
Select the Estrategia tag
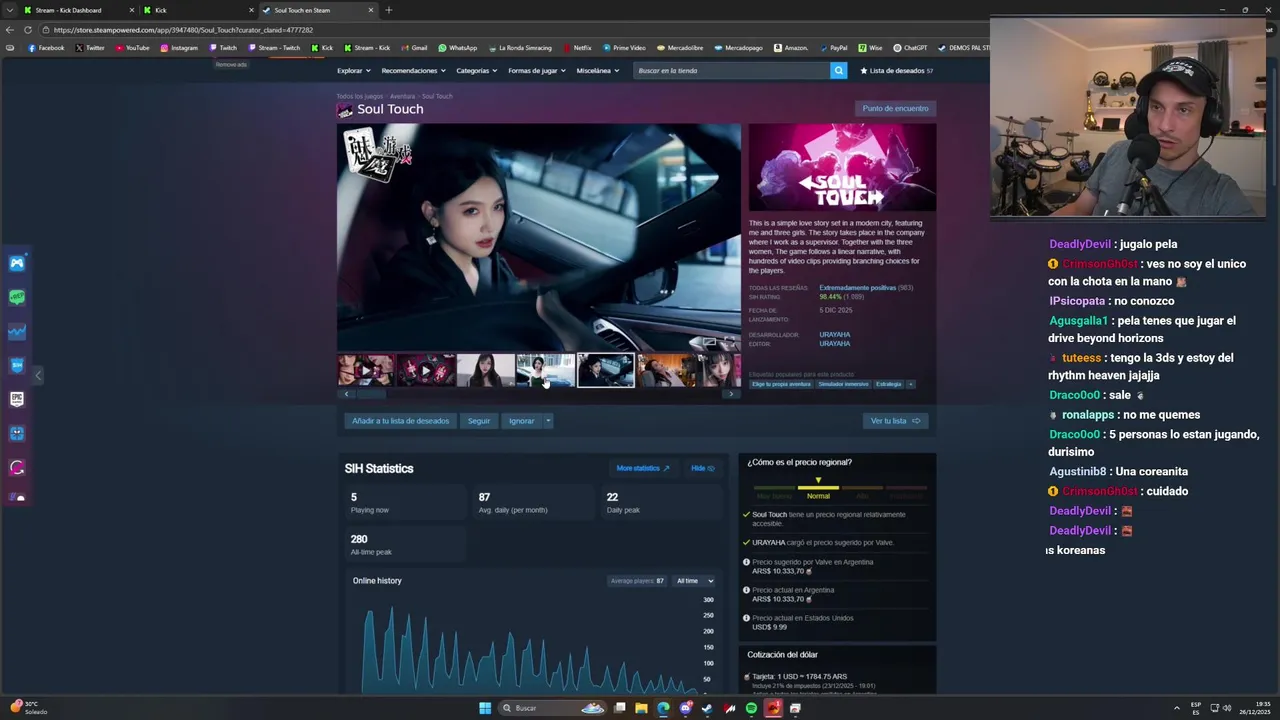pos(889,384)
